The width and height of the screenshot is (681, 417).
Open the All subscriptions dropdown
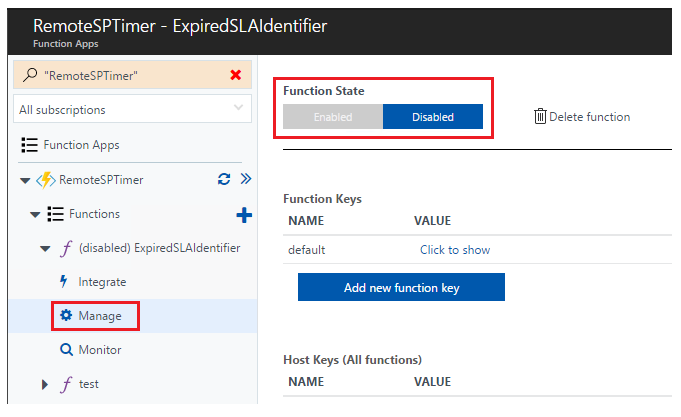132,109
